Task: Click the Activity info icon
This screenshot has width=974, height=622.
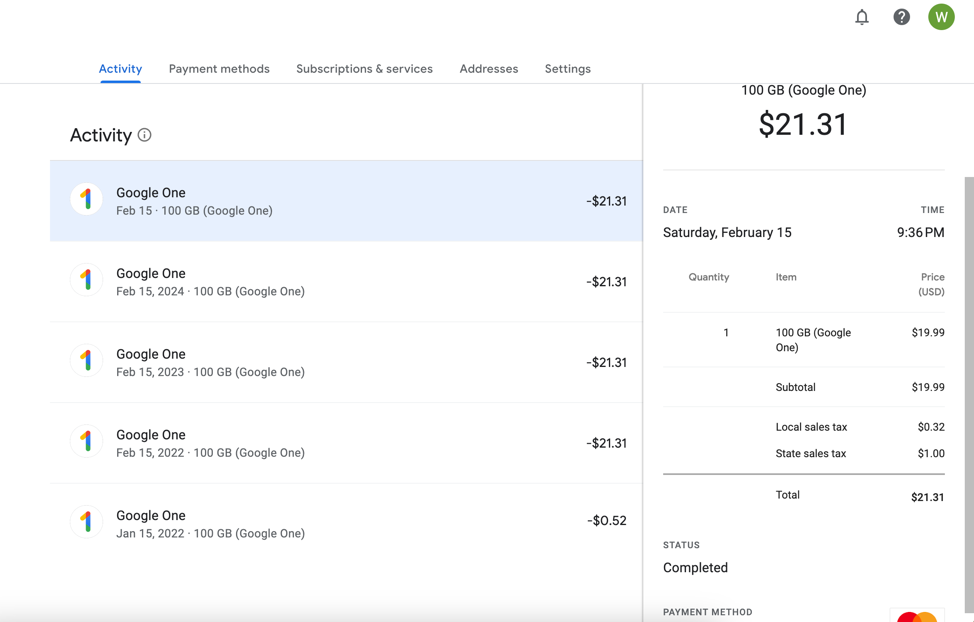Action: pyautogui.click(x=145, y=135)
